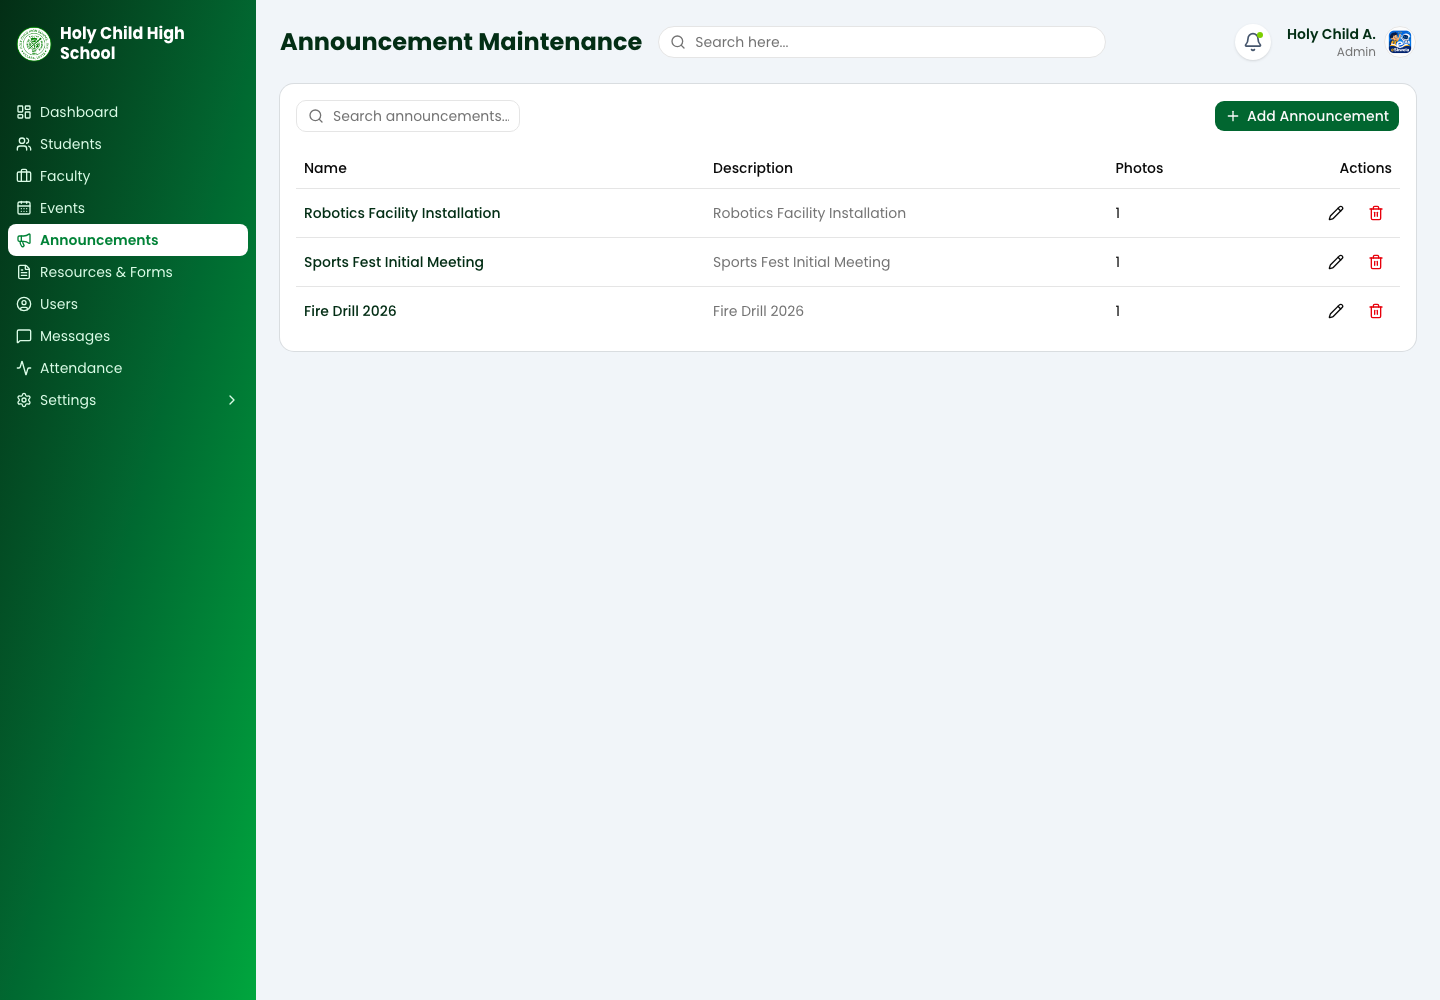Click the top Search here field
The image size is (1440, 1000).
(x=882, y=42)
